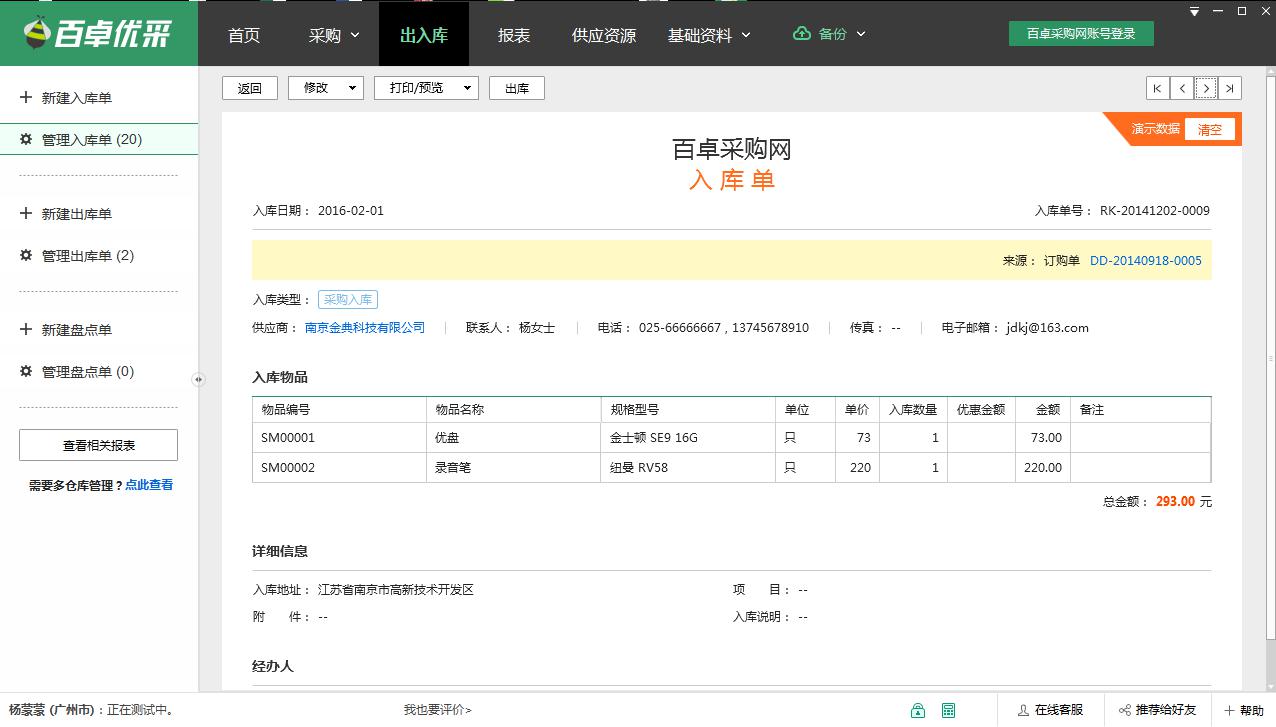Click 我也要评价> link

(438, 710)
